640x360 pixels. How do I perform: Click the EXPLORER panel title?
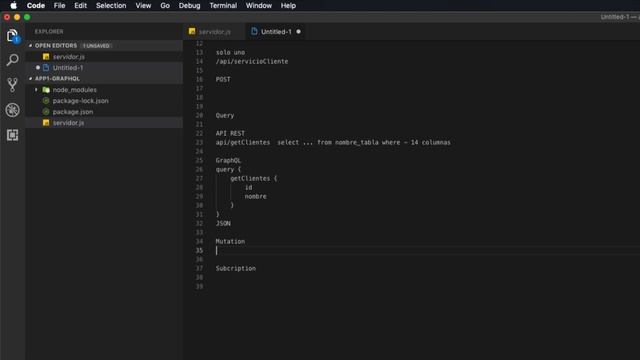tap(49, 31)
